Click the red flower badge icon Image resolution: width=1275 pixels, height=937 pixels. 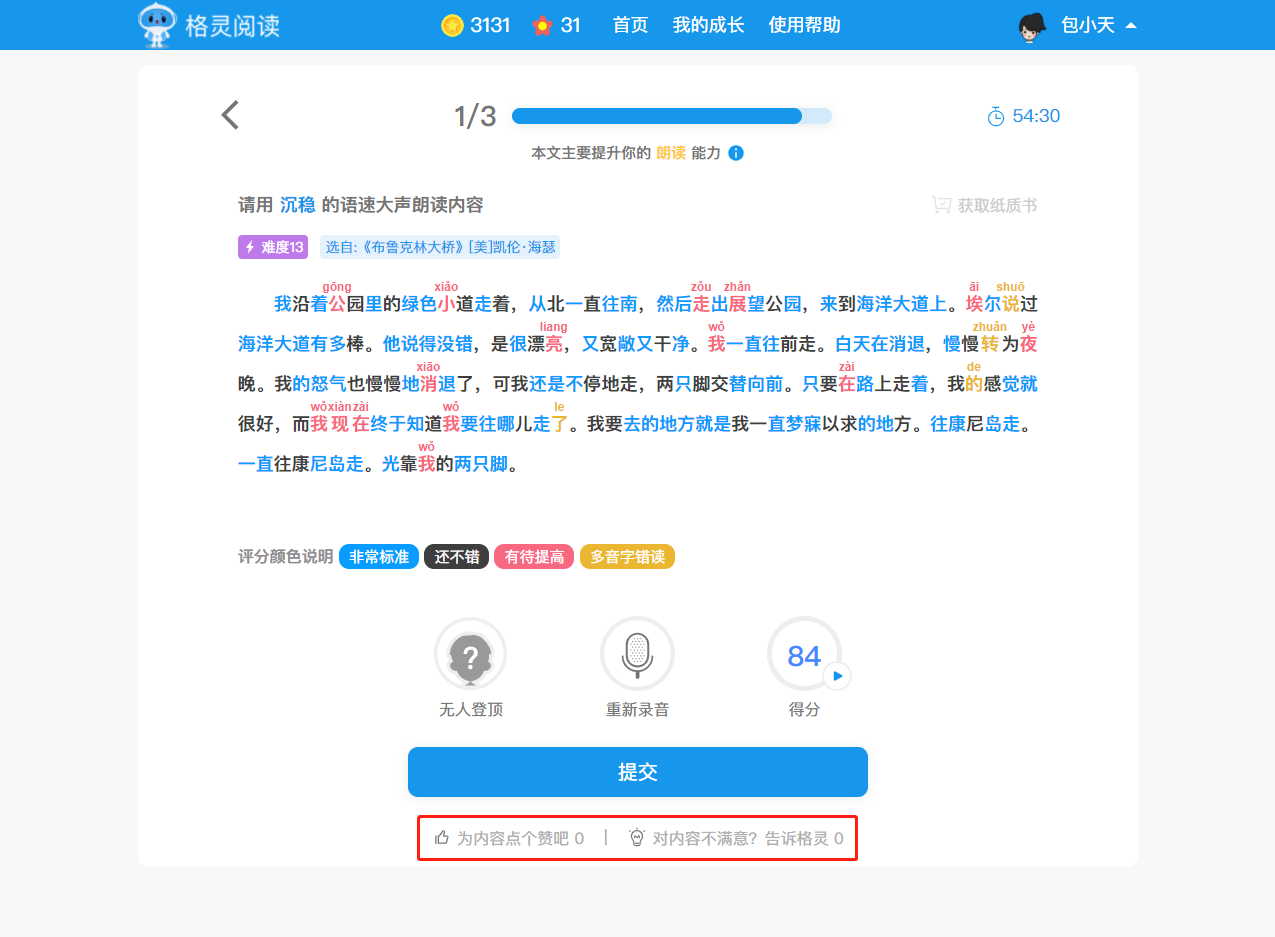click(x=542, y=26)
